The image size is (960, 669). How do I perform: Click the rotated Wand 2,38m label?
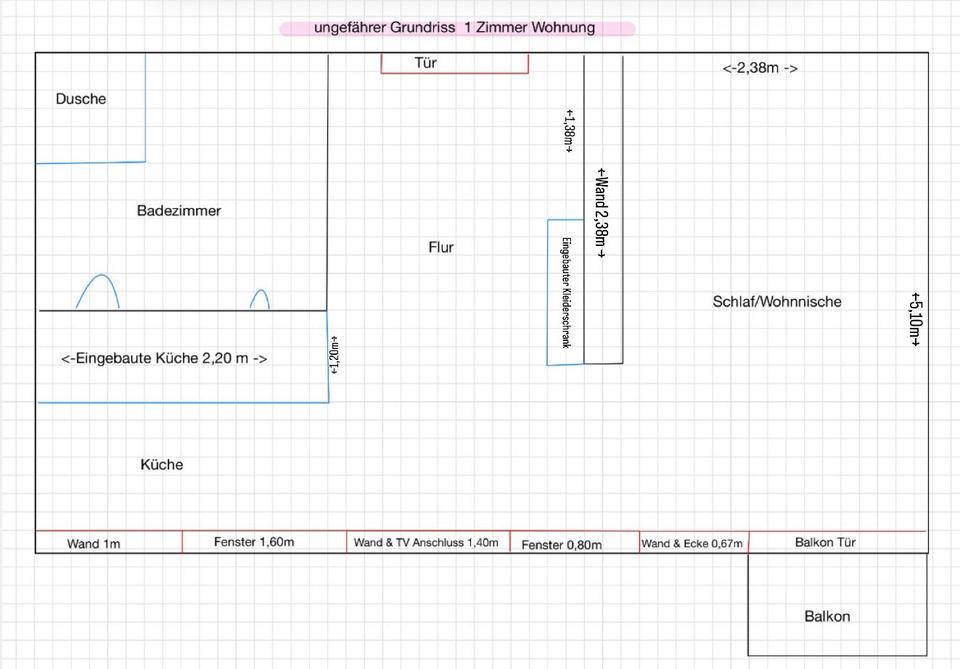(600, 214)
